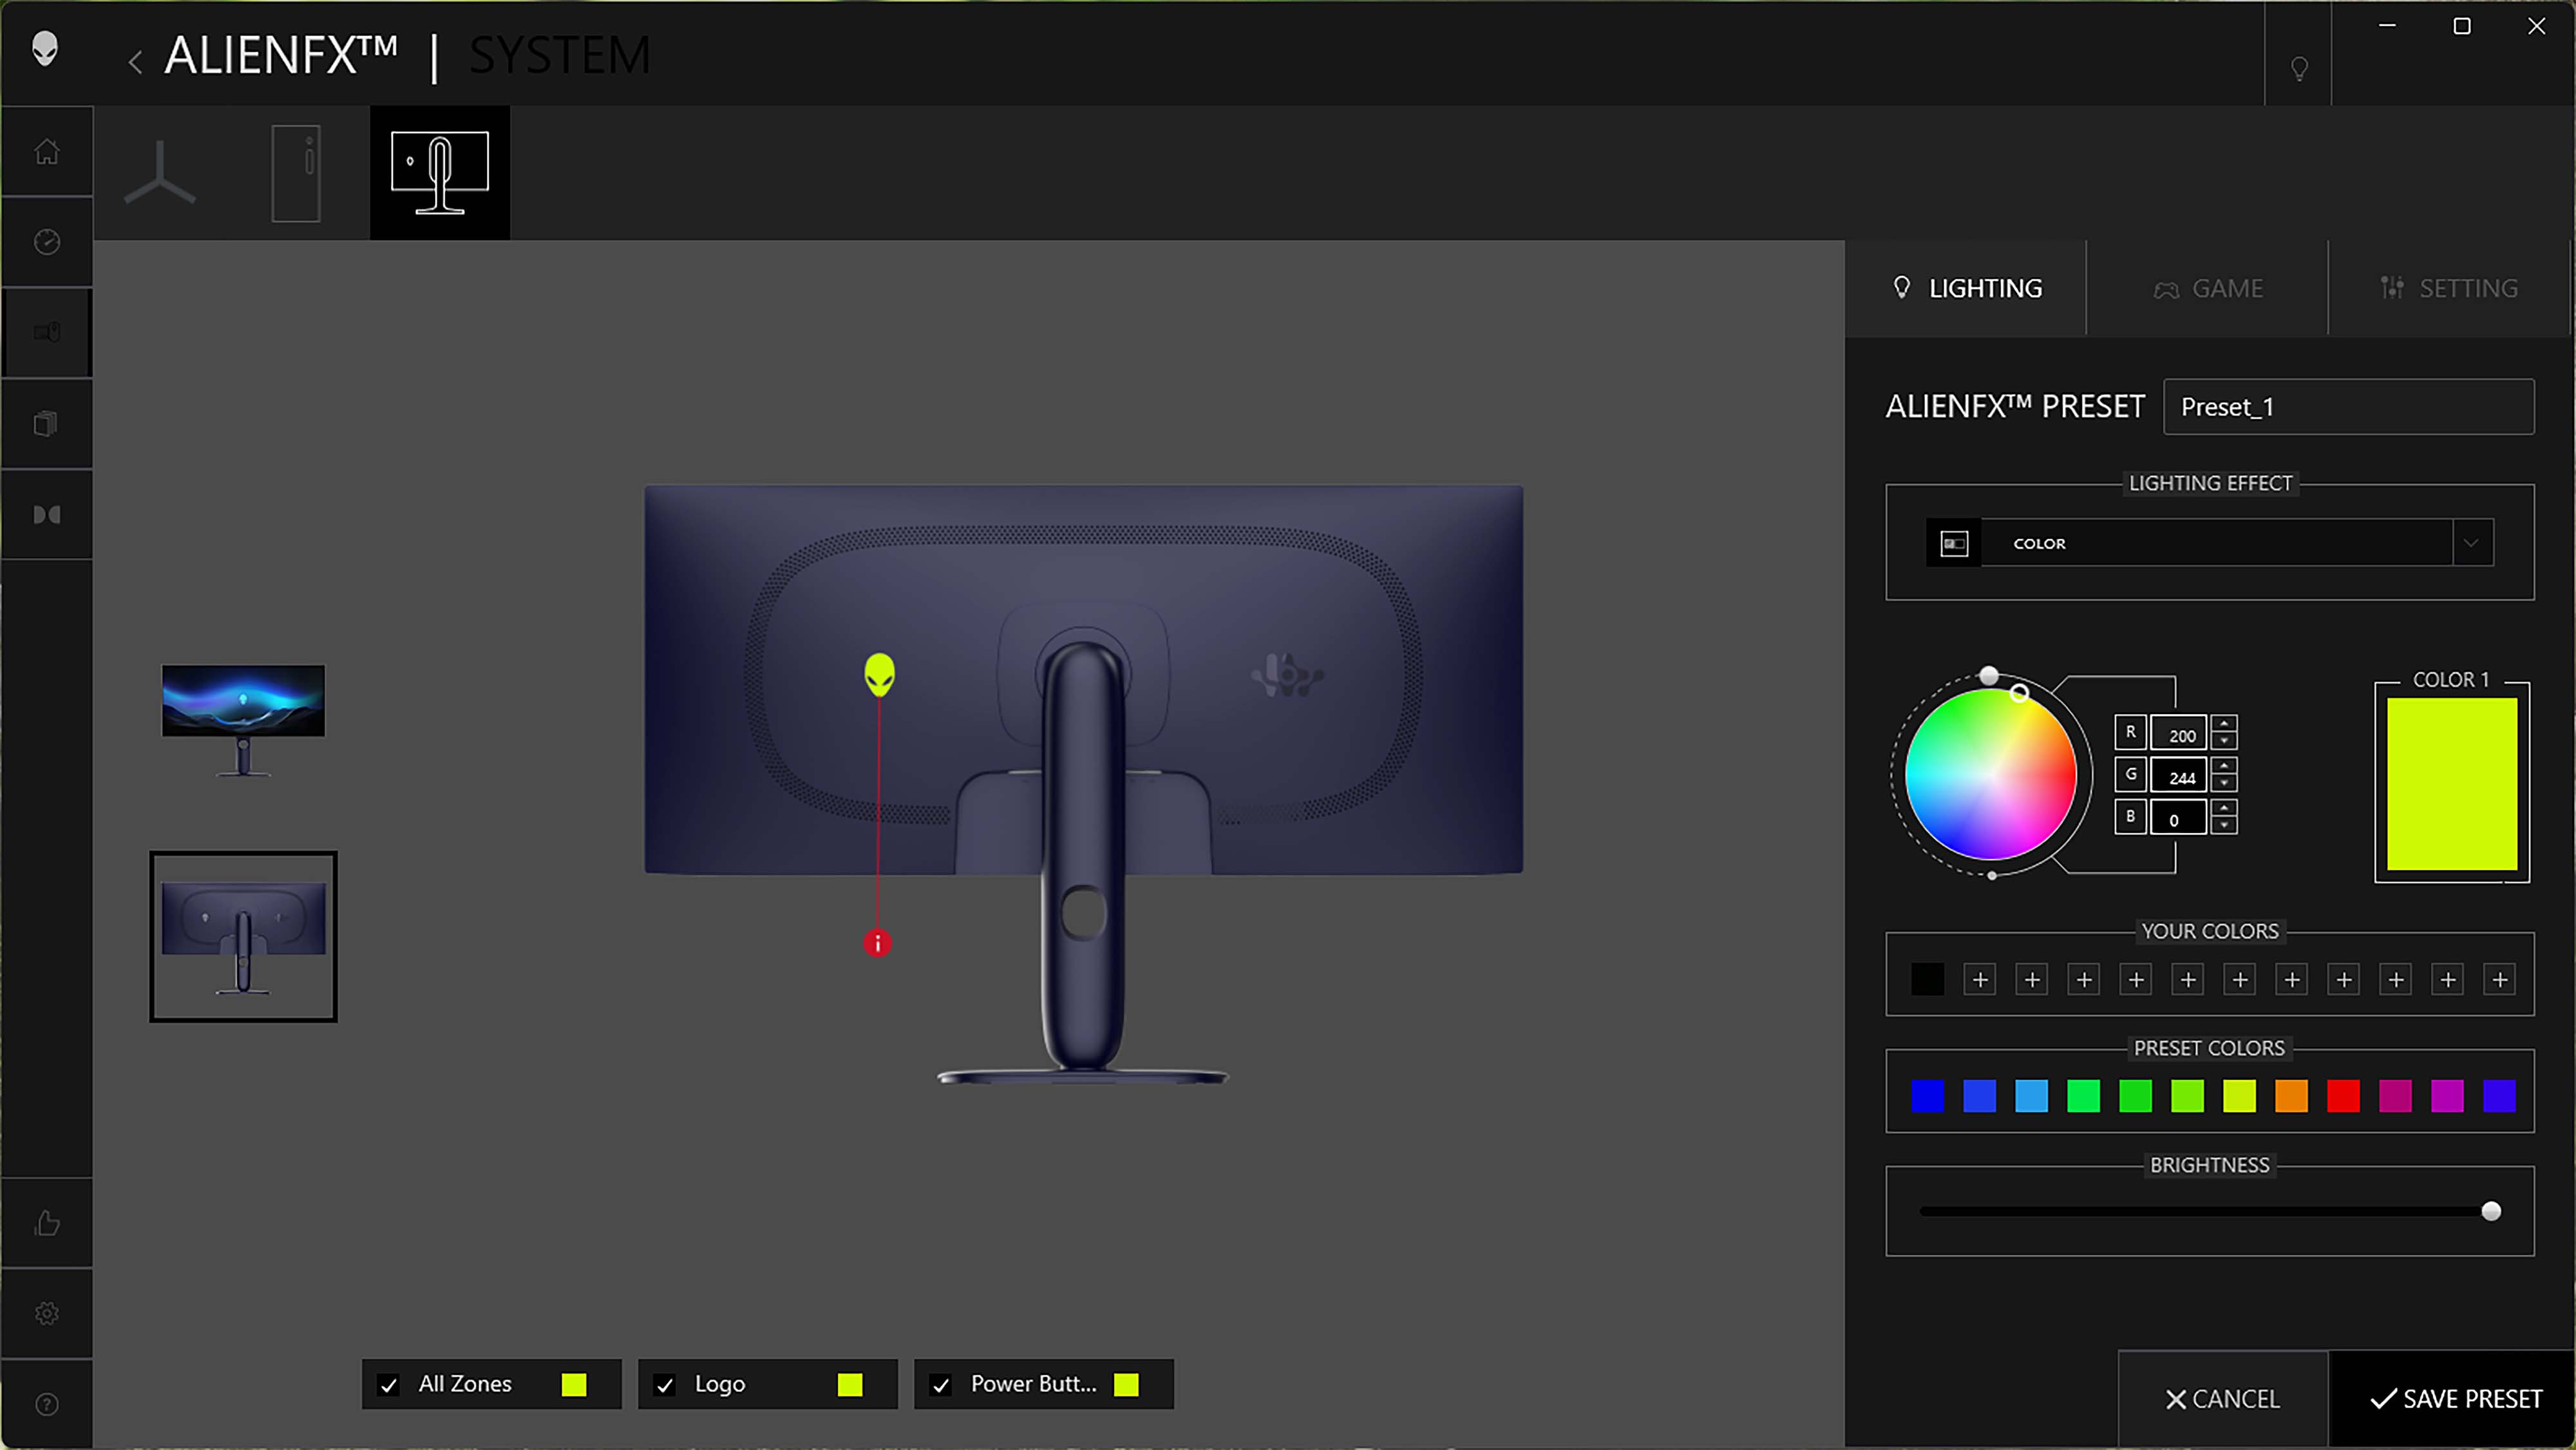Select the light blue preset color
Image resolution: width=2576 pixels, height=1450 pixels.
(2032, 1096)
